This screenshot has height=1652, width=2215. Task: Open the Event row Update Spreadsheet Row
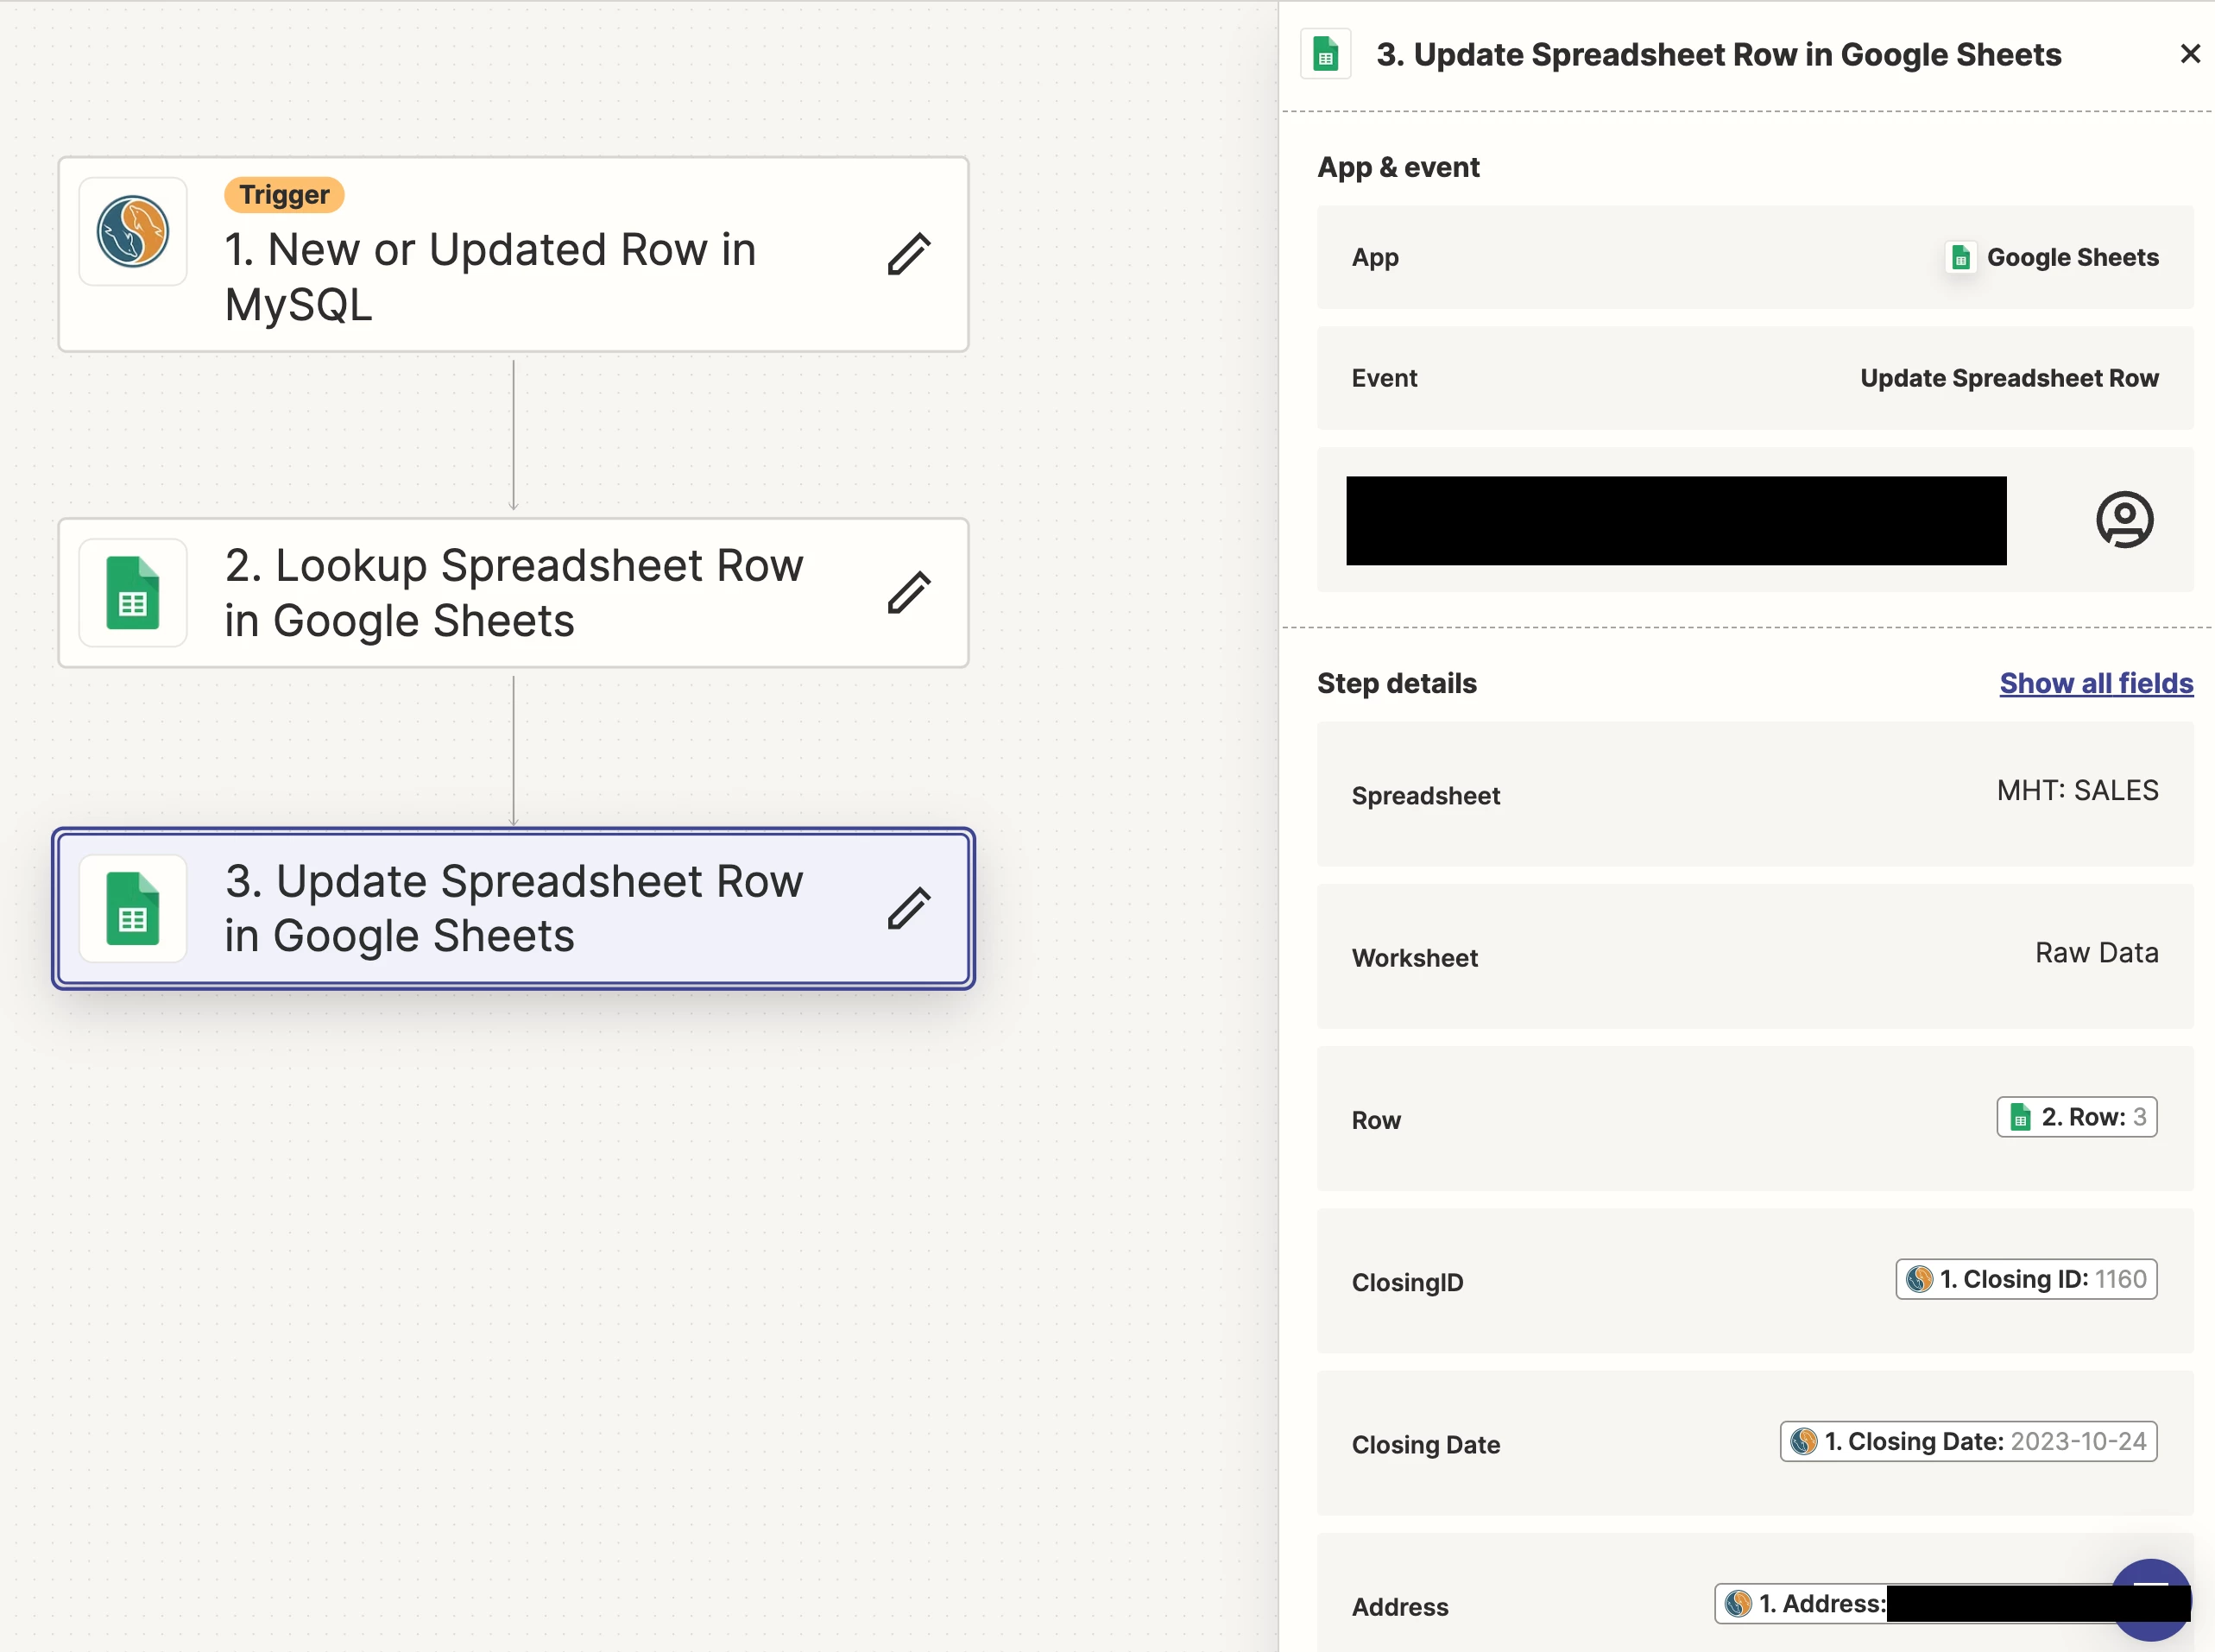click(1754, 378)
